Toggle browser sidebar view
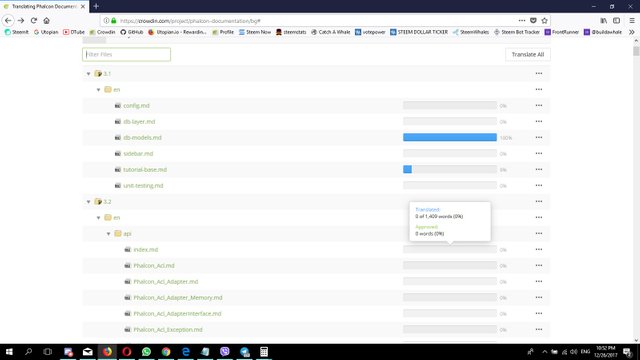 pyautogui.click(x=617, y=20)
